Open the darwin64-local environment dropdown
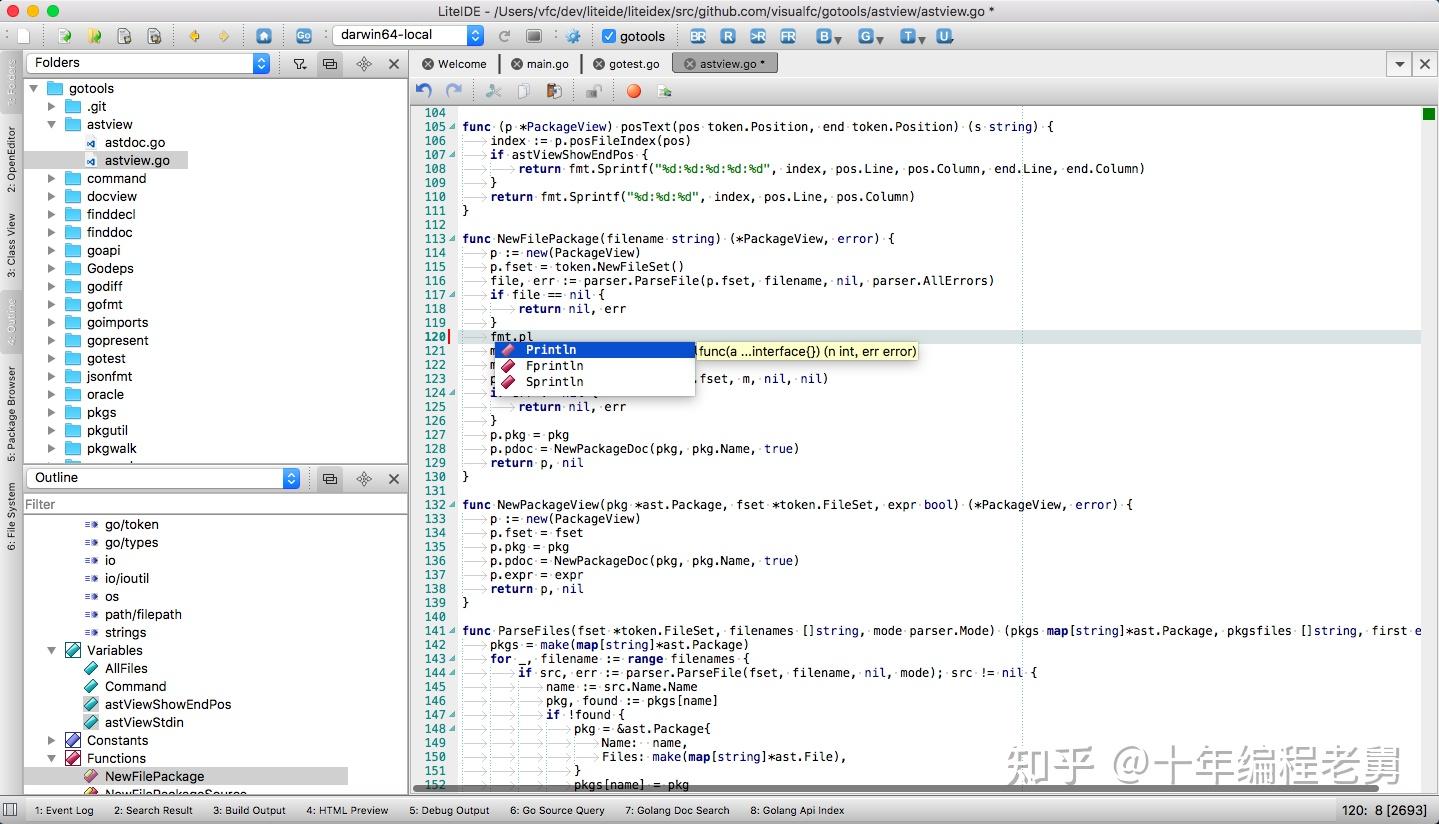This screenshot has width=1439, height=824. (408, 35)
